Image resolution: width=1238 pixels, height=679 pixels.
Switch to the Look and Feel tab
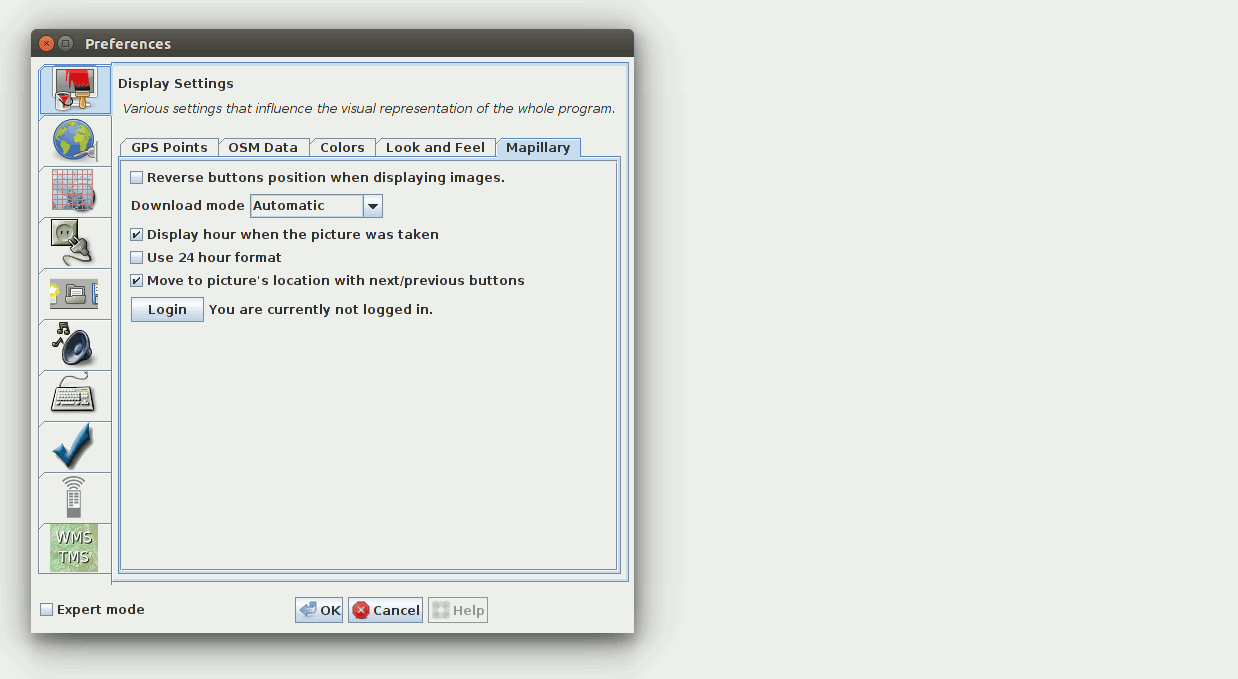(435, 148)
